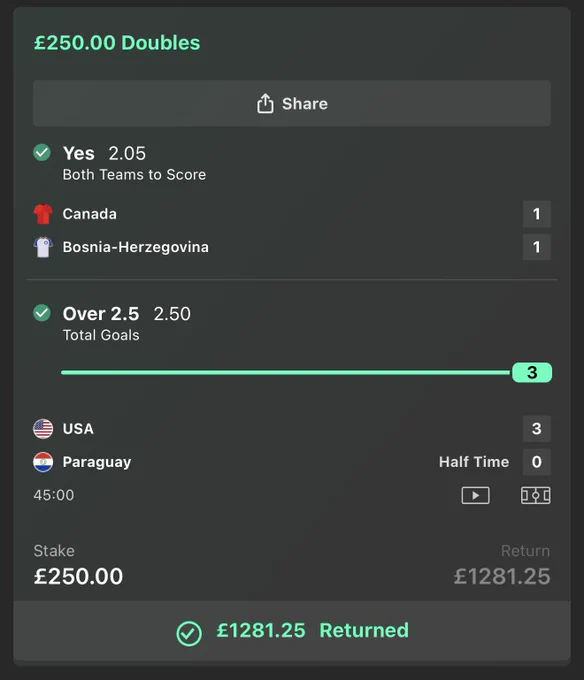Click Both Teams to Score green tick
The width and height of the screenshot is (584, 680).
[42, 152]
